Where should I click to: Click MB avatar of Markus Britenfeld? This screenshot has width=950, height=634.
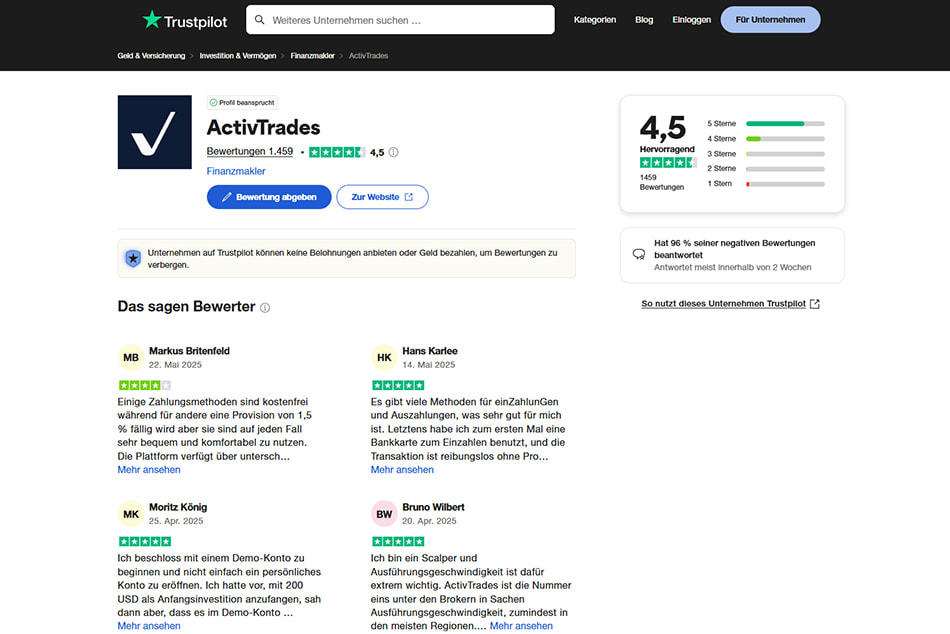(131, 358)
